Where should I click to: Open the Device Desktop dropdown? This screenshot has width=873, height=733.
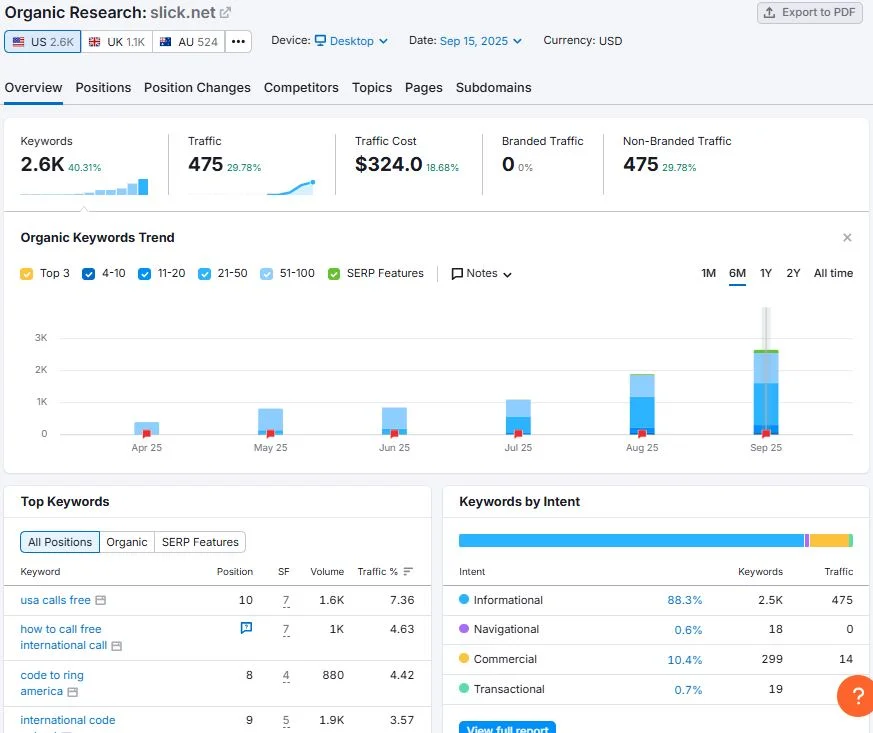(x=351, y=41)
